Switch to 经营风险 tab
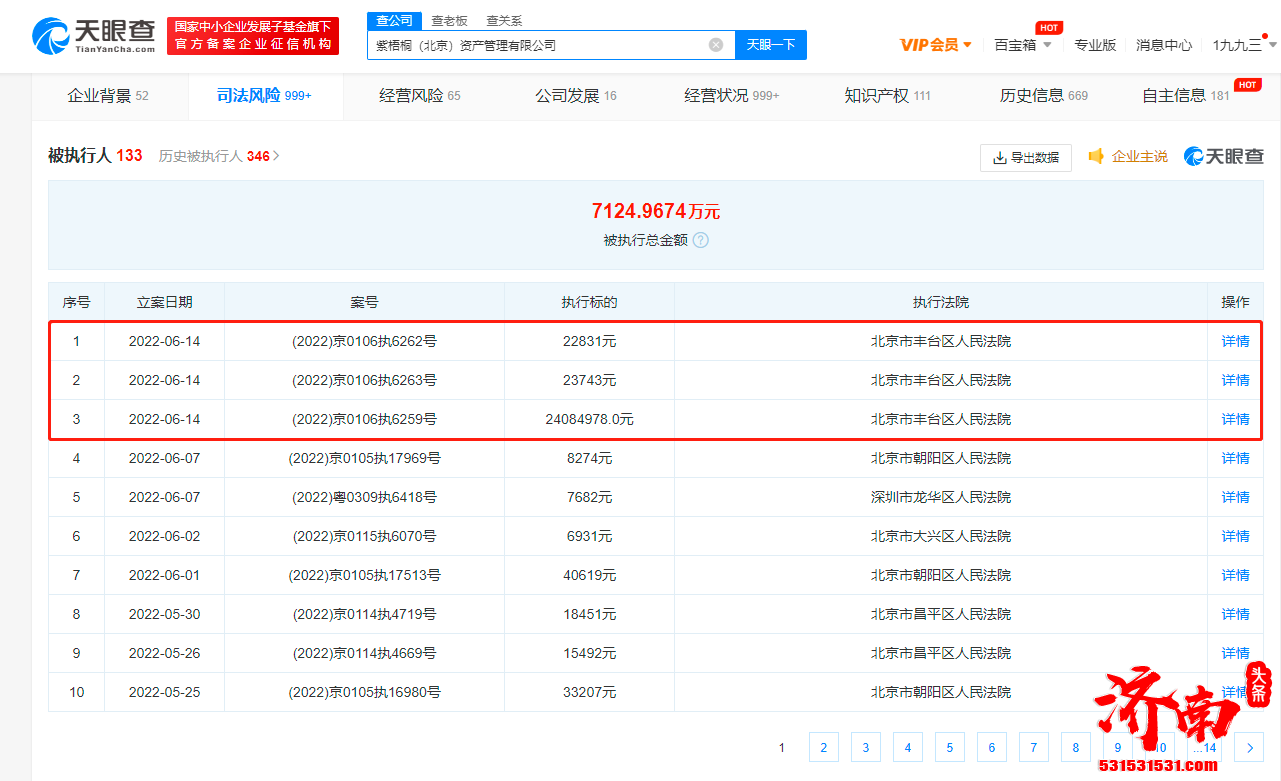 [x=419, y=96]
